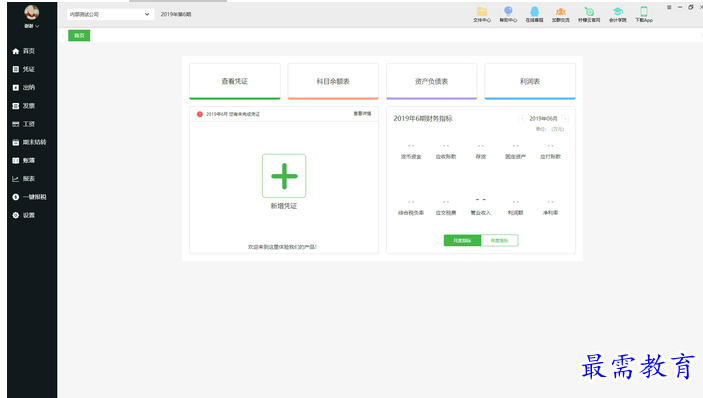
Task: Open the 科目余额表 shortcut card
Action: 333,81
